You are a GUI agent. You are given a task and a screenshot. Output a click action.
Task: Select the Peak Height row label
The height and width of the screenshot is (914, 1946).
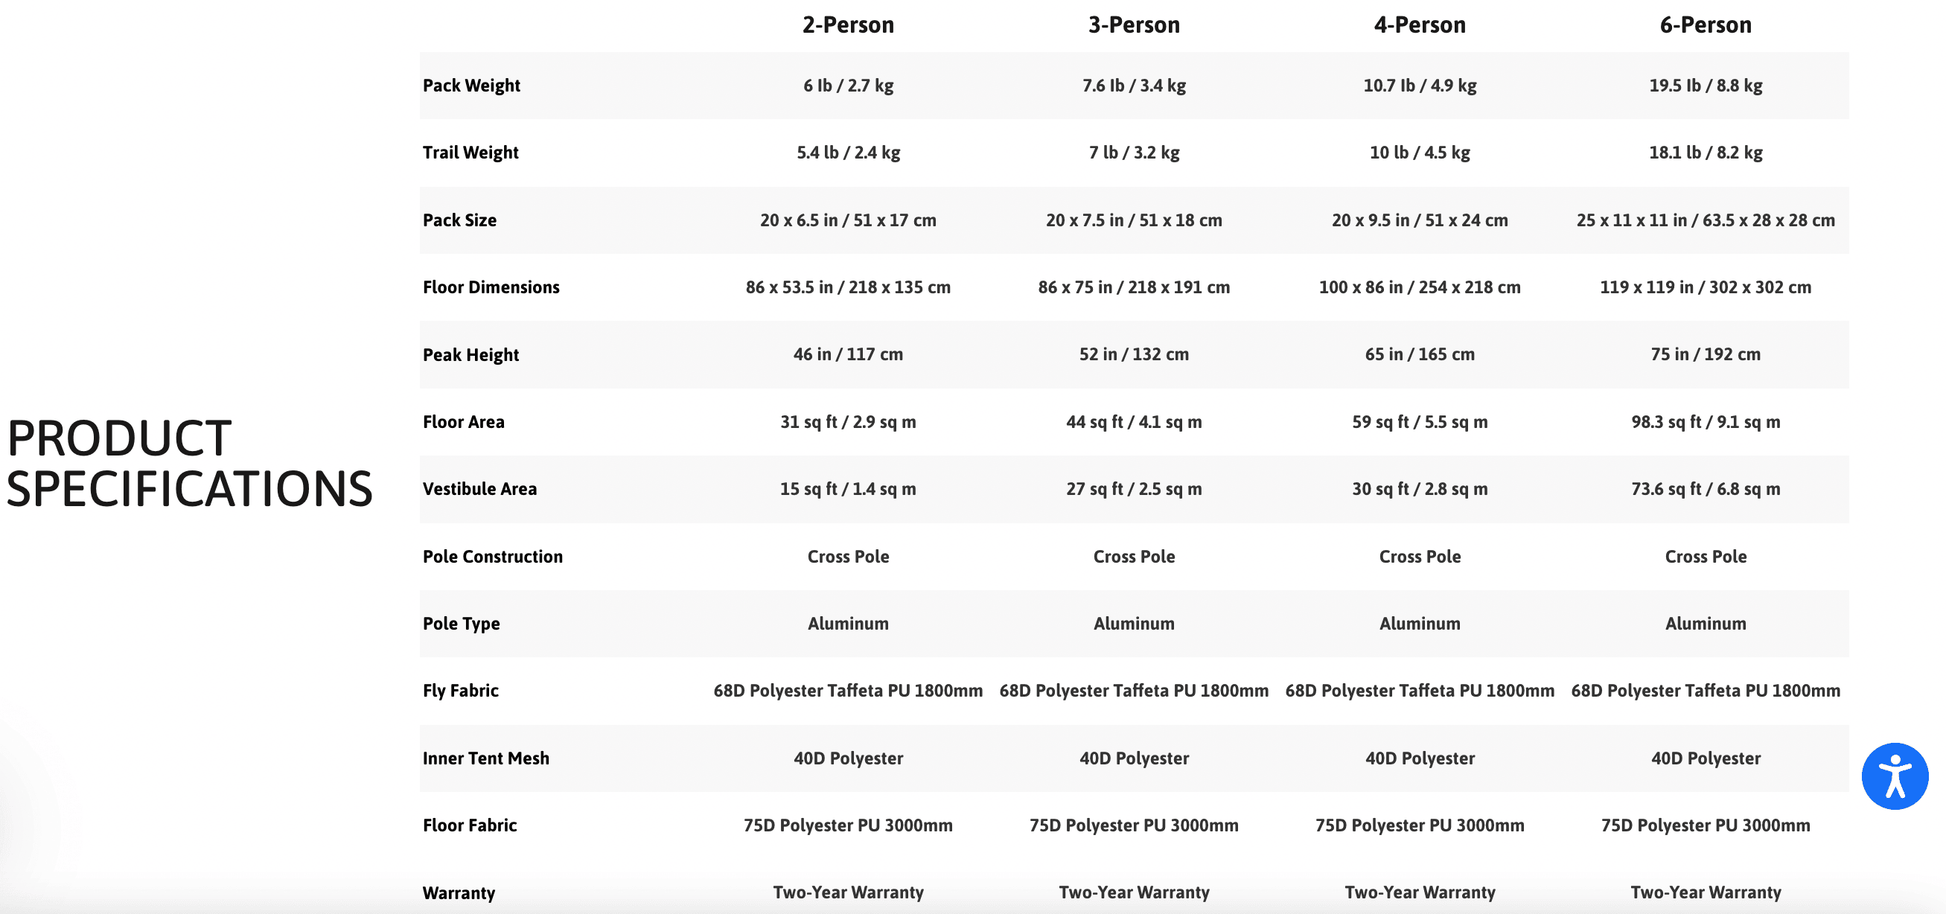tap(470, 355)
